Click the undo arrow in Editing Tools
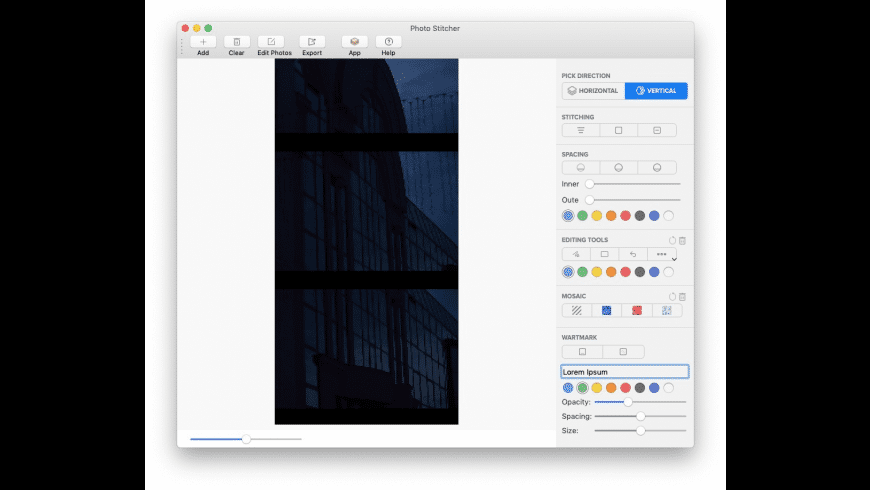The height and width of the screenshot is (490, 870). pyautogui.click(x=633, y=254)
